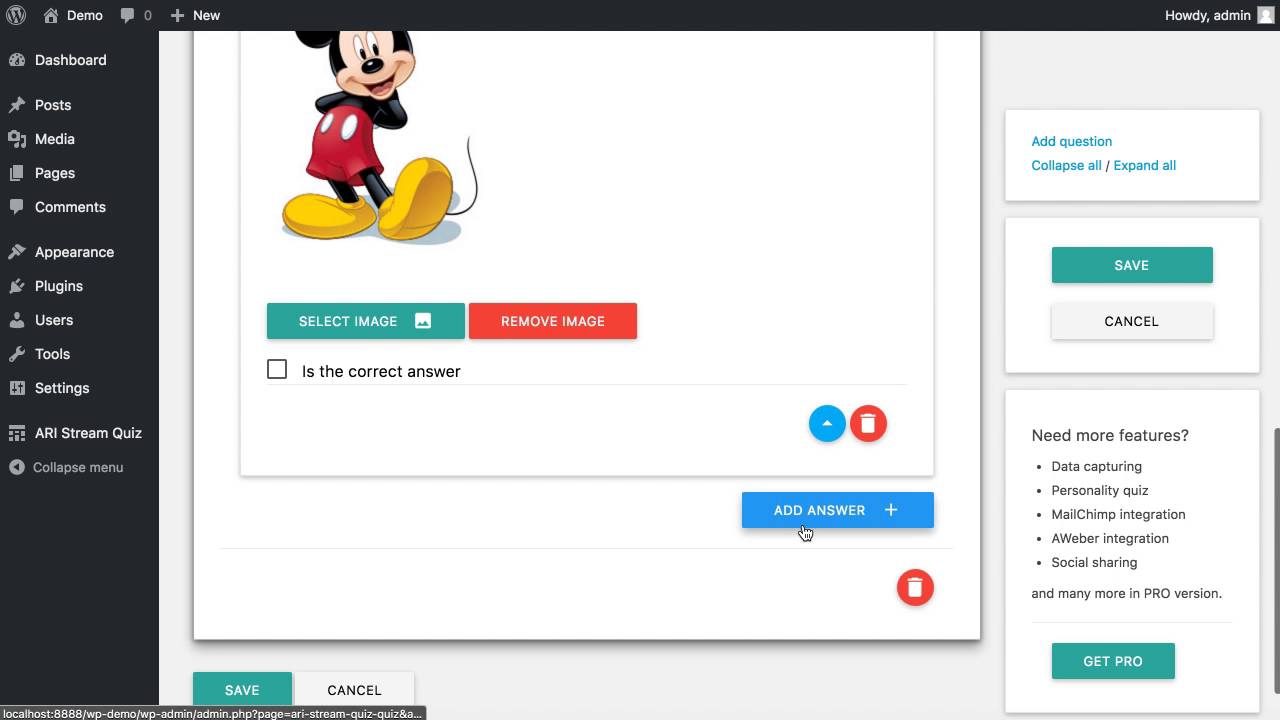1280x720 pixels.
Task: Click the image icon on Select Image
Action: (423, 321)
